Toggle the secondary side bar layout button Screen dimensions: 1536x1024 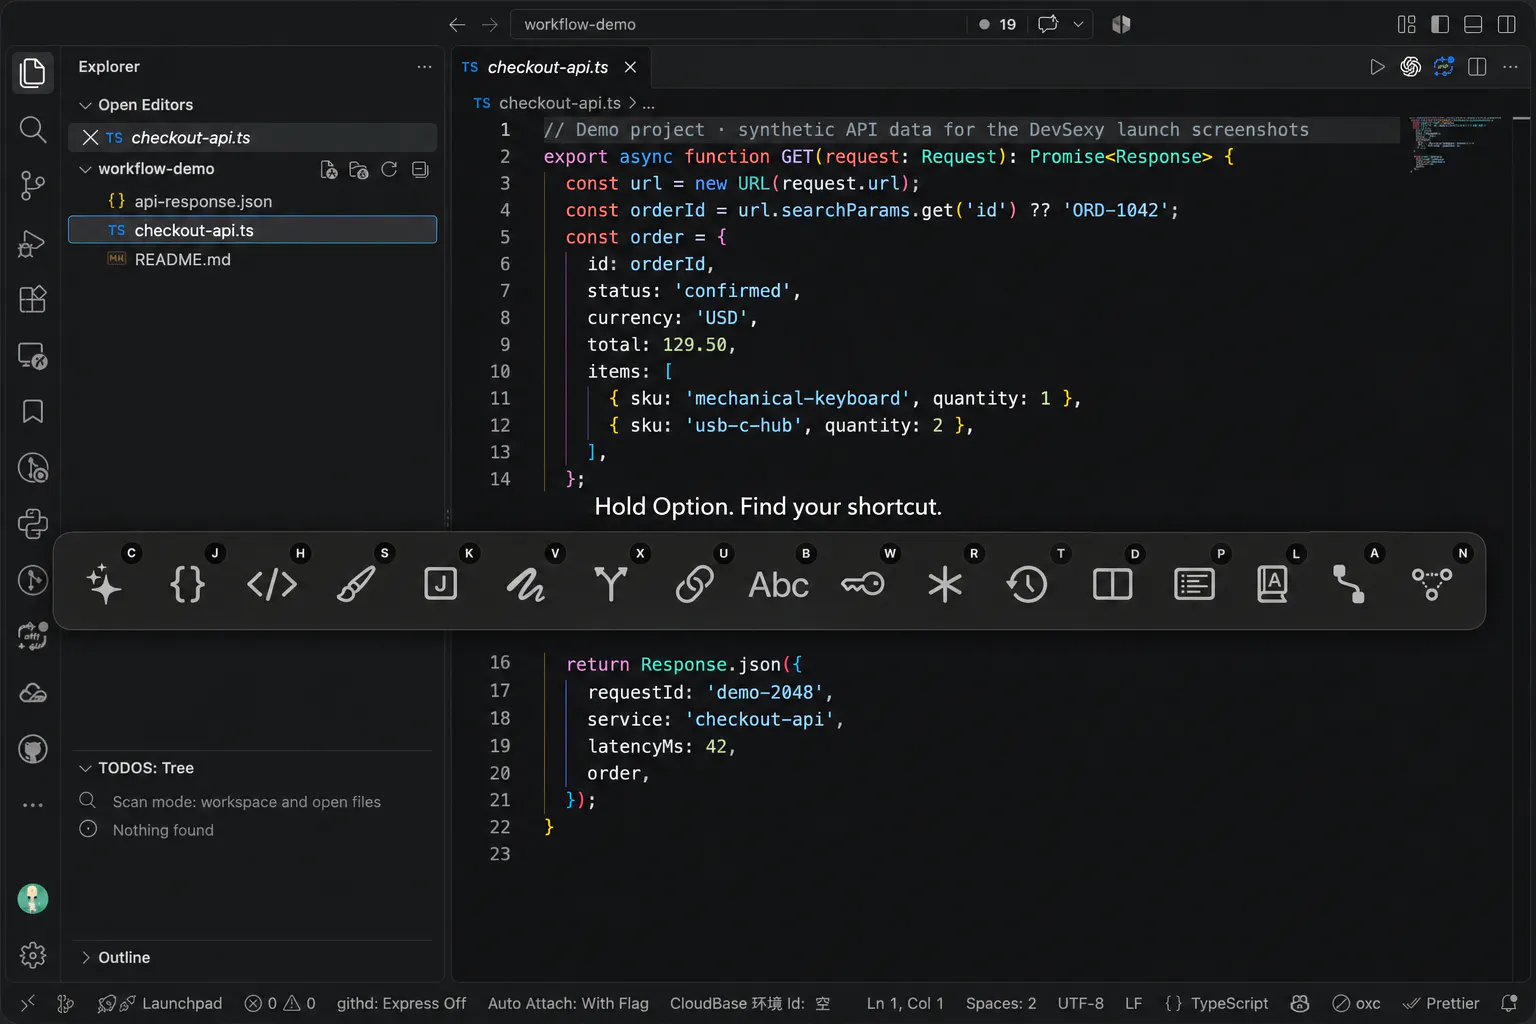[x=1507, y=24]
